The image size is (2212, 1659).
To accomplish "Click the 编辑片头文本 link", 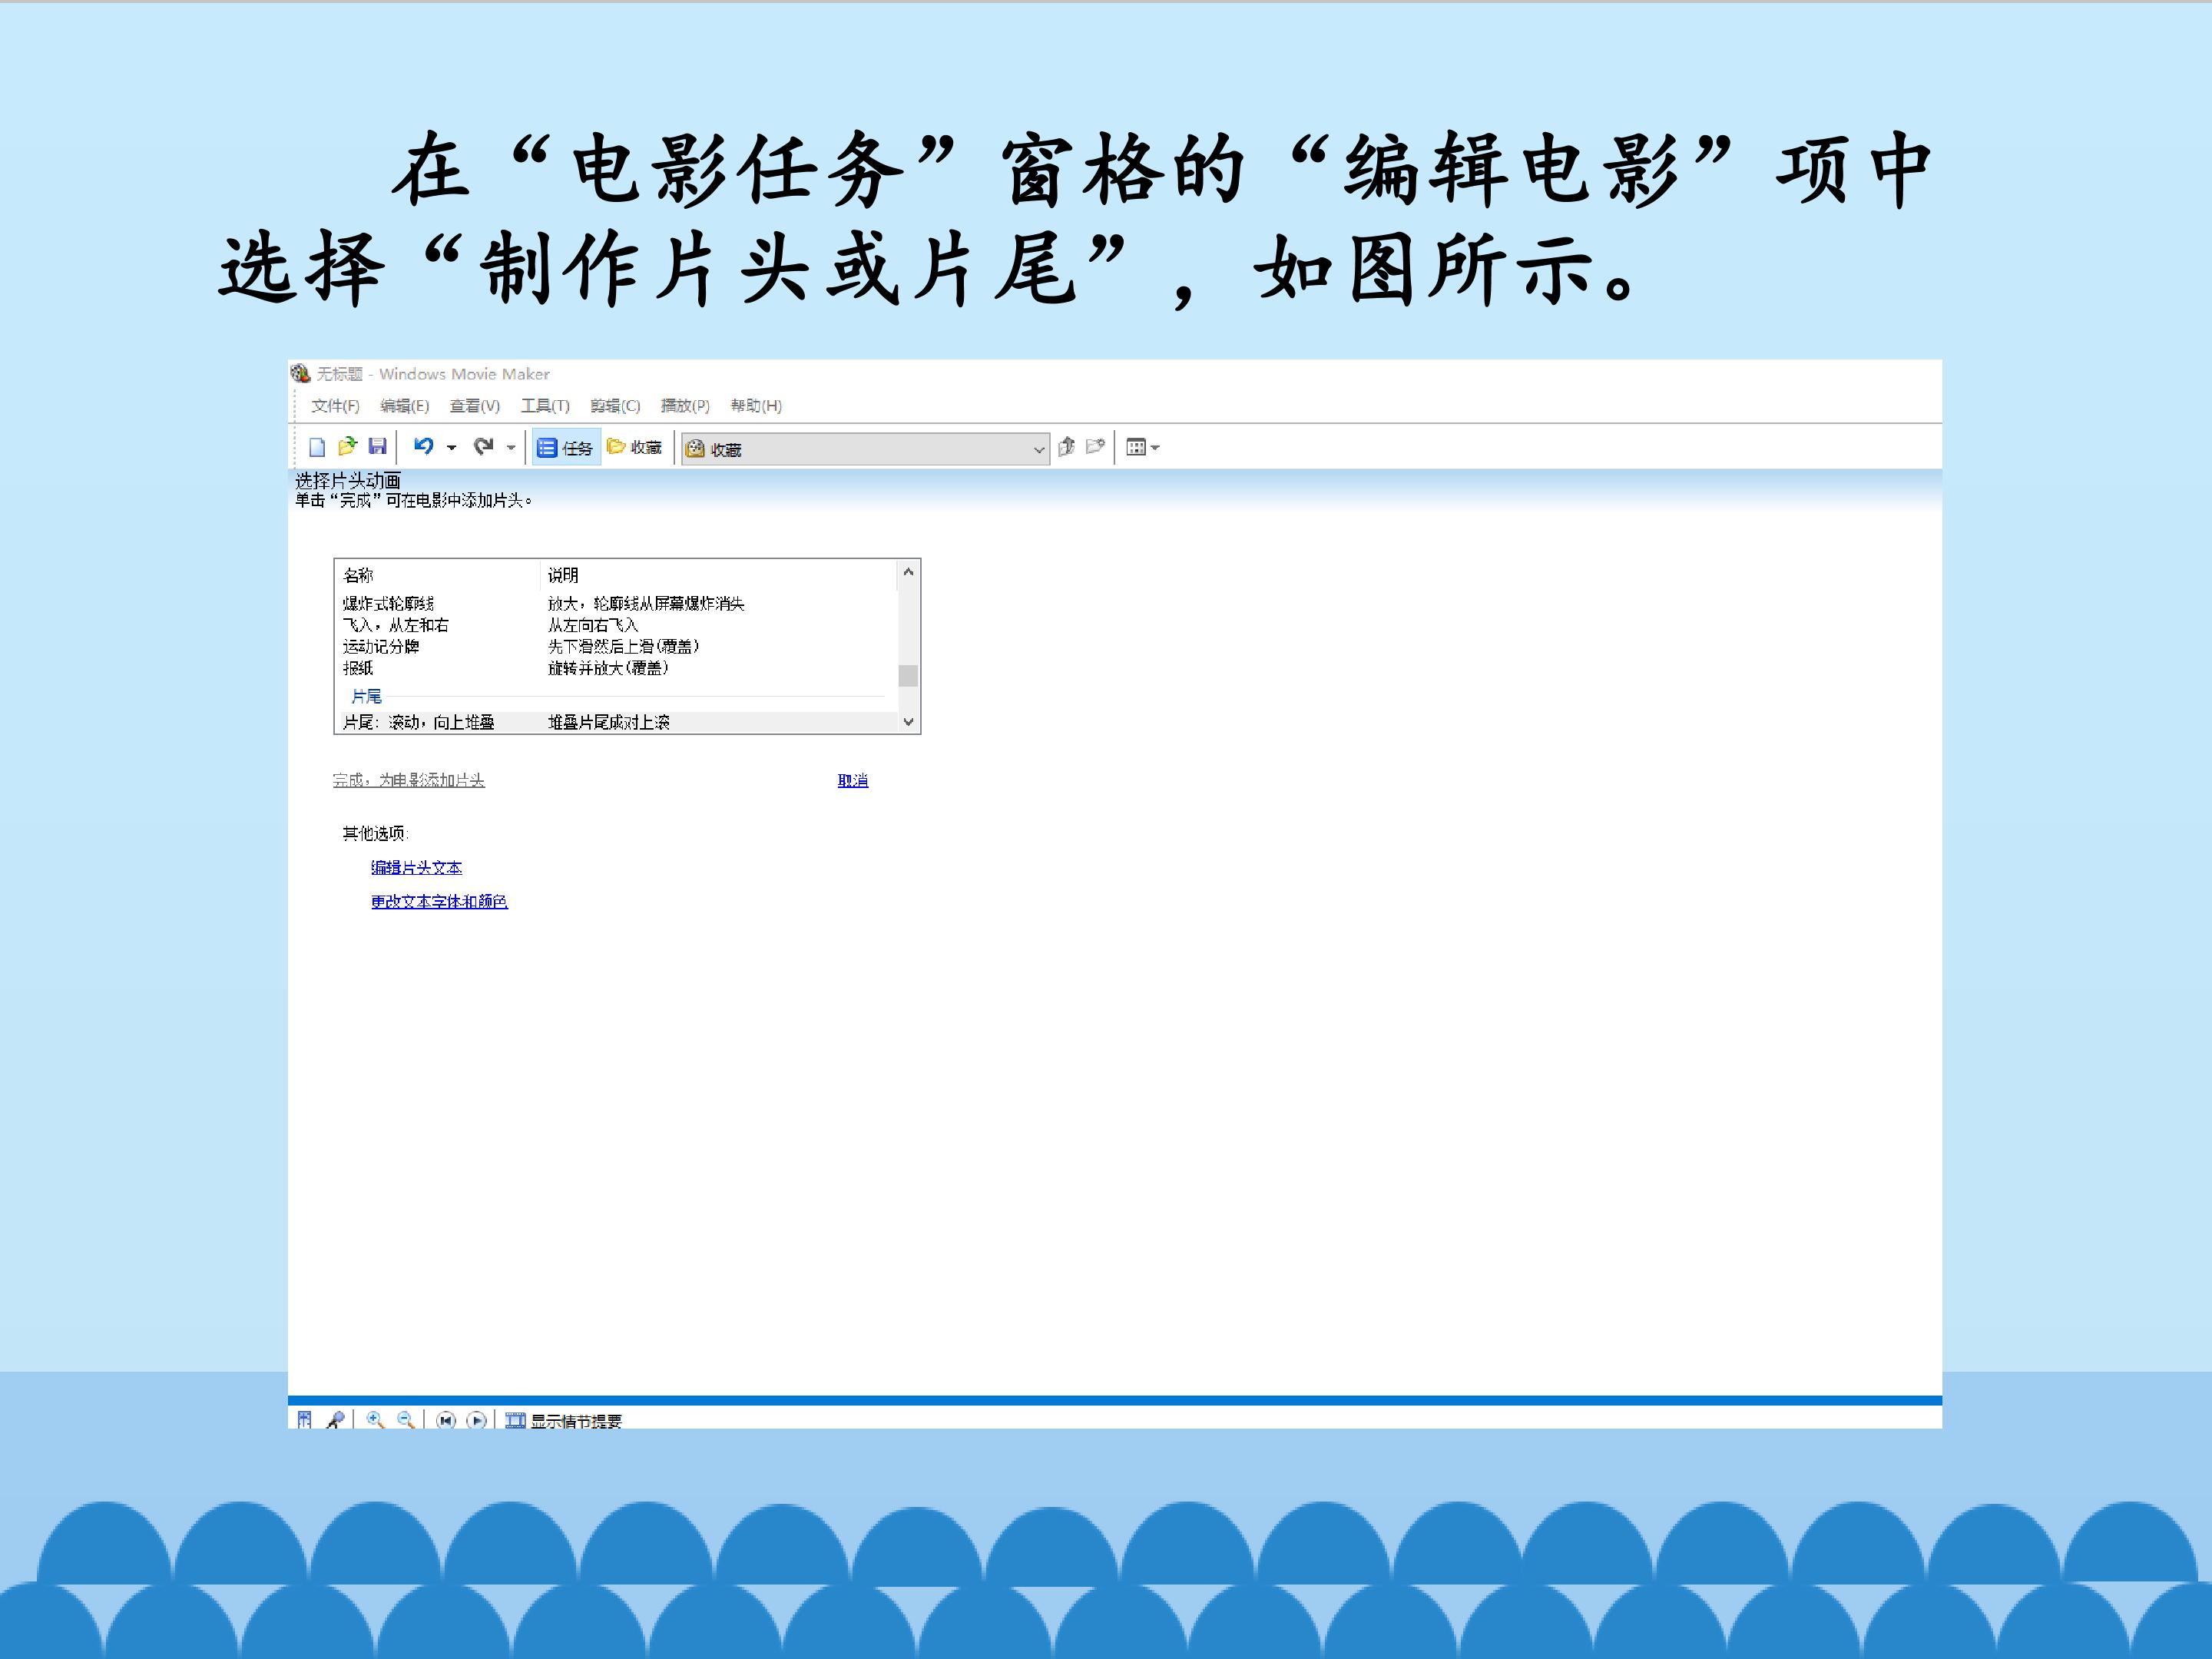I will tap(416, 867).
